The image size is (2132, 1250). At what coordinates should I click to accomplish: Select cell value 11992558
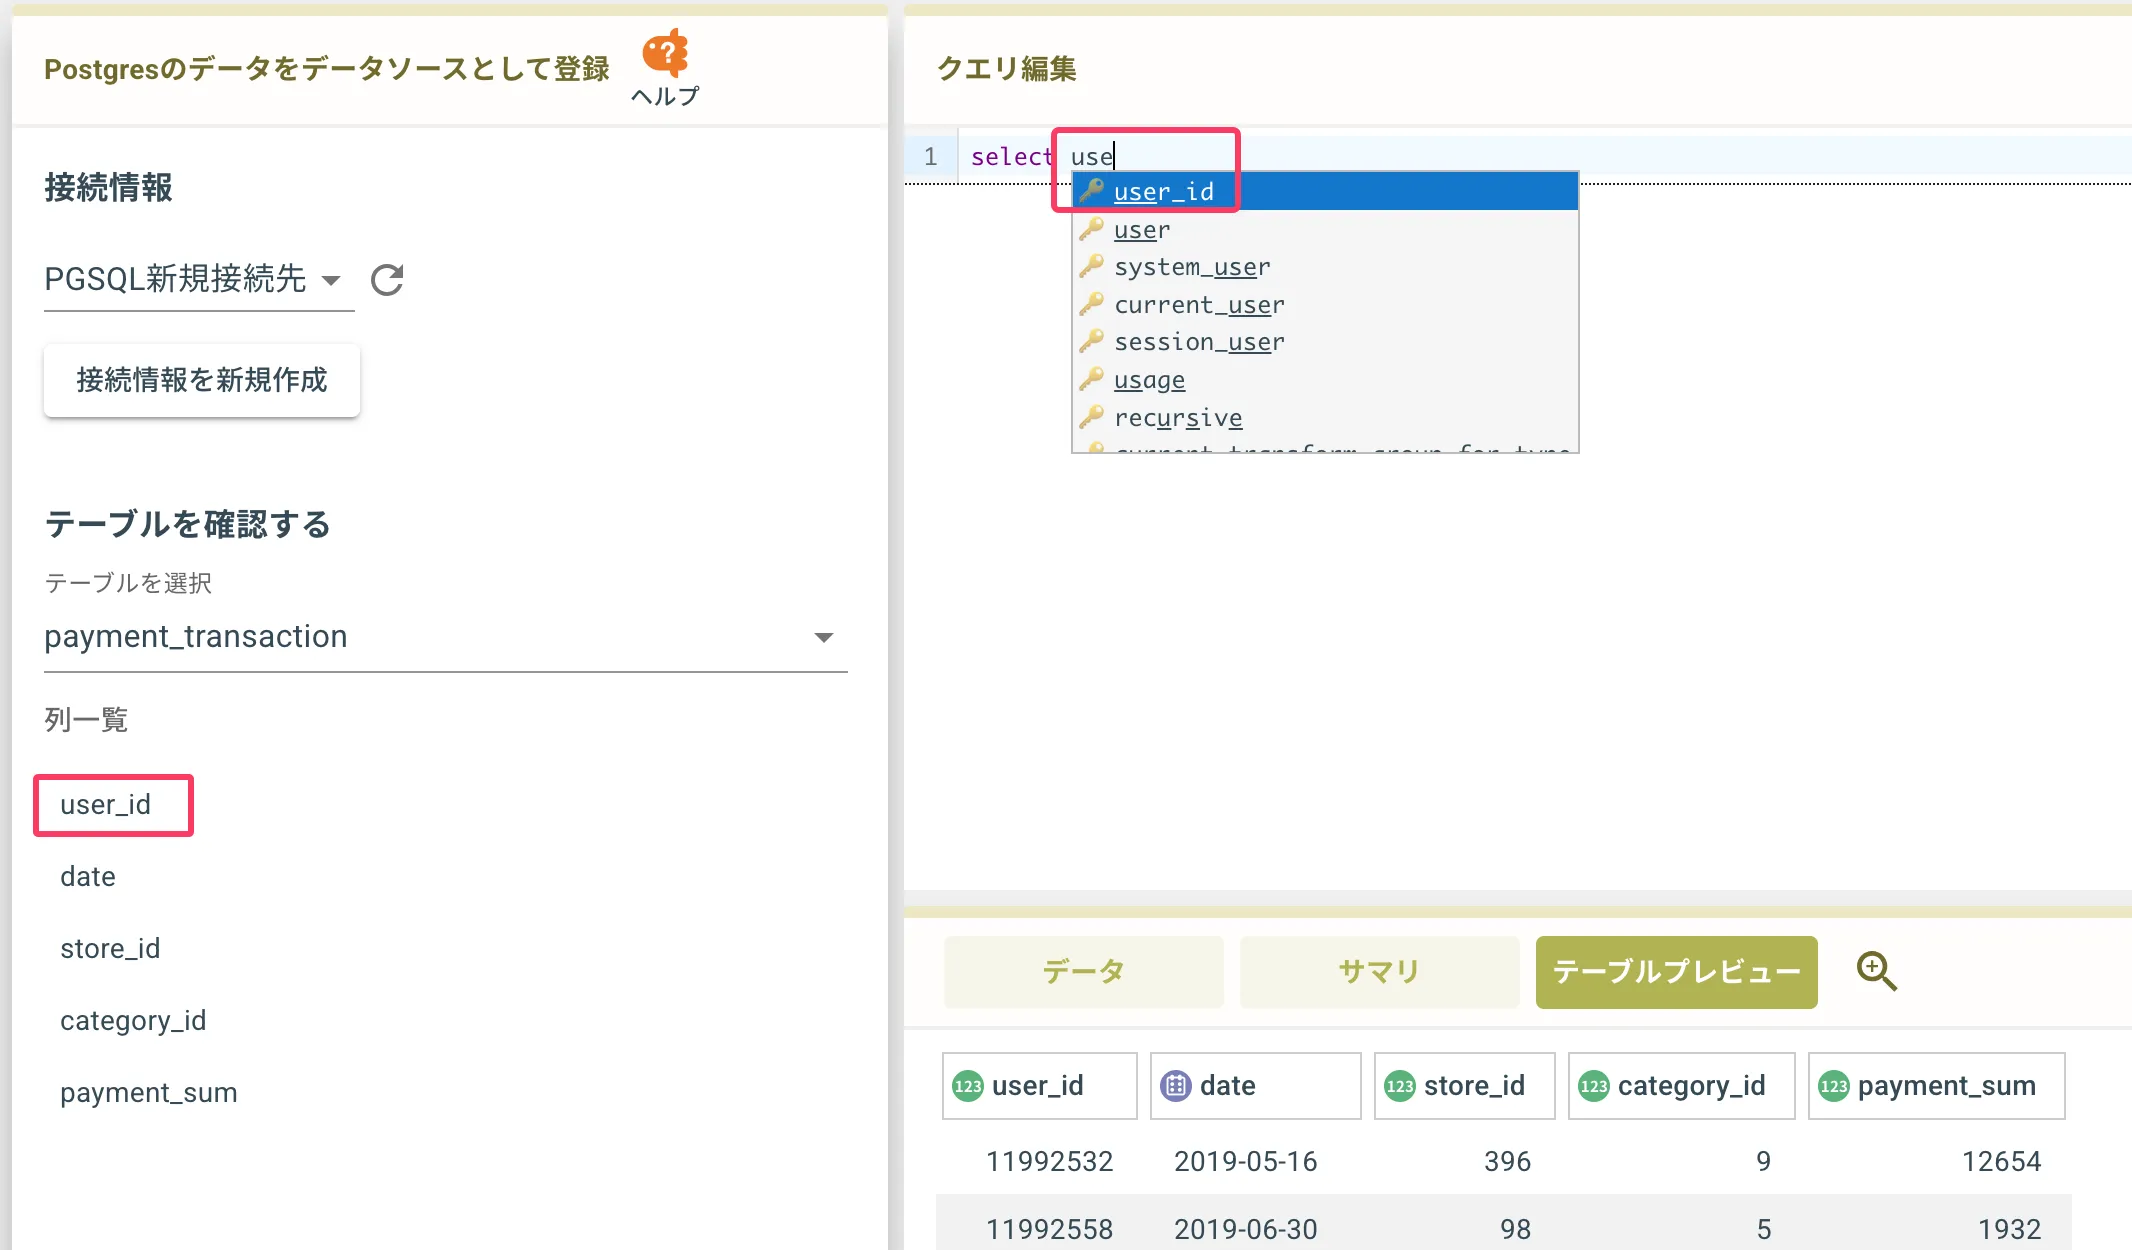click(x=1050, y=1230)
